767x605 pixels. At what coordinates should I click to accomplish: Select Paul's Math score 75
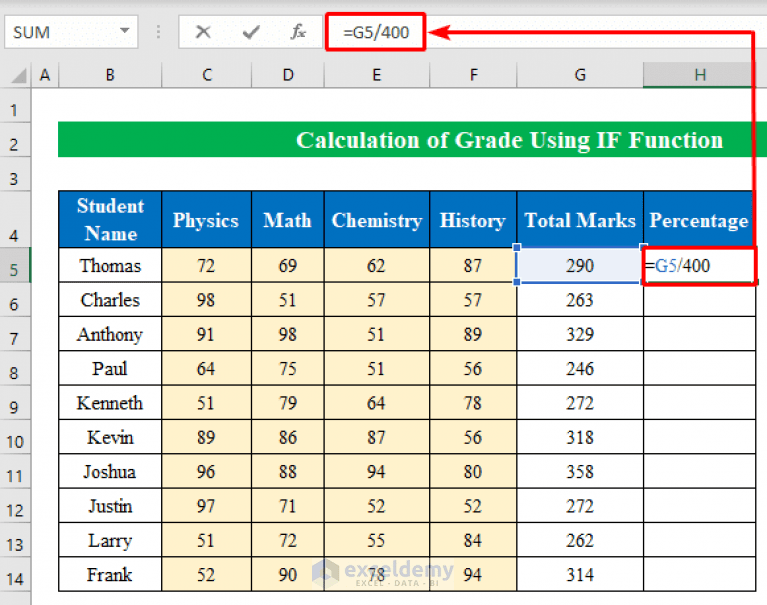pos(288,368)
